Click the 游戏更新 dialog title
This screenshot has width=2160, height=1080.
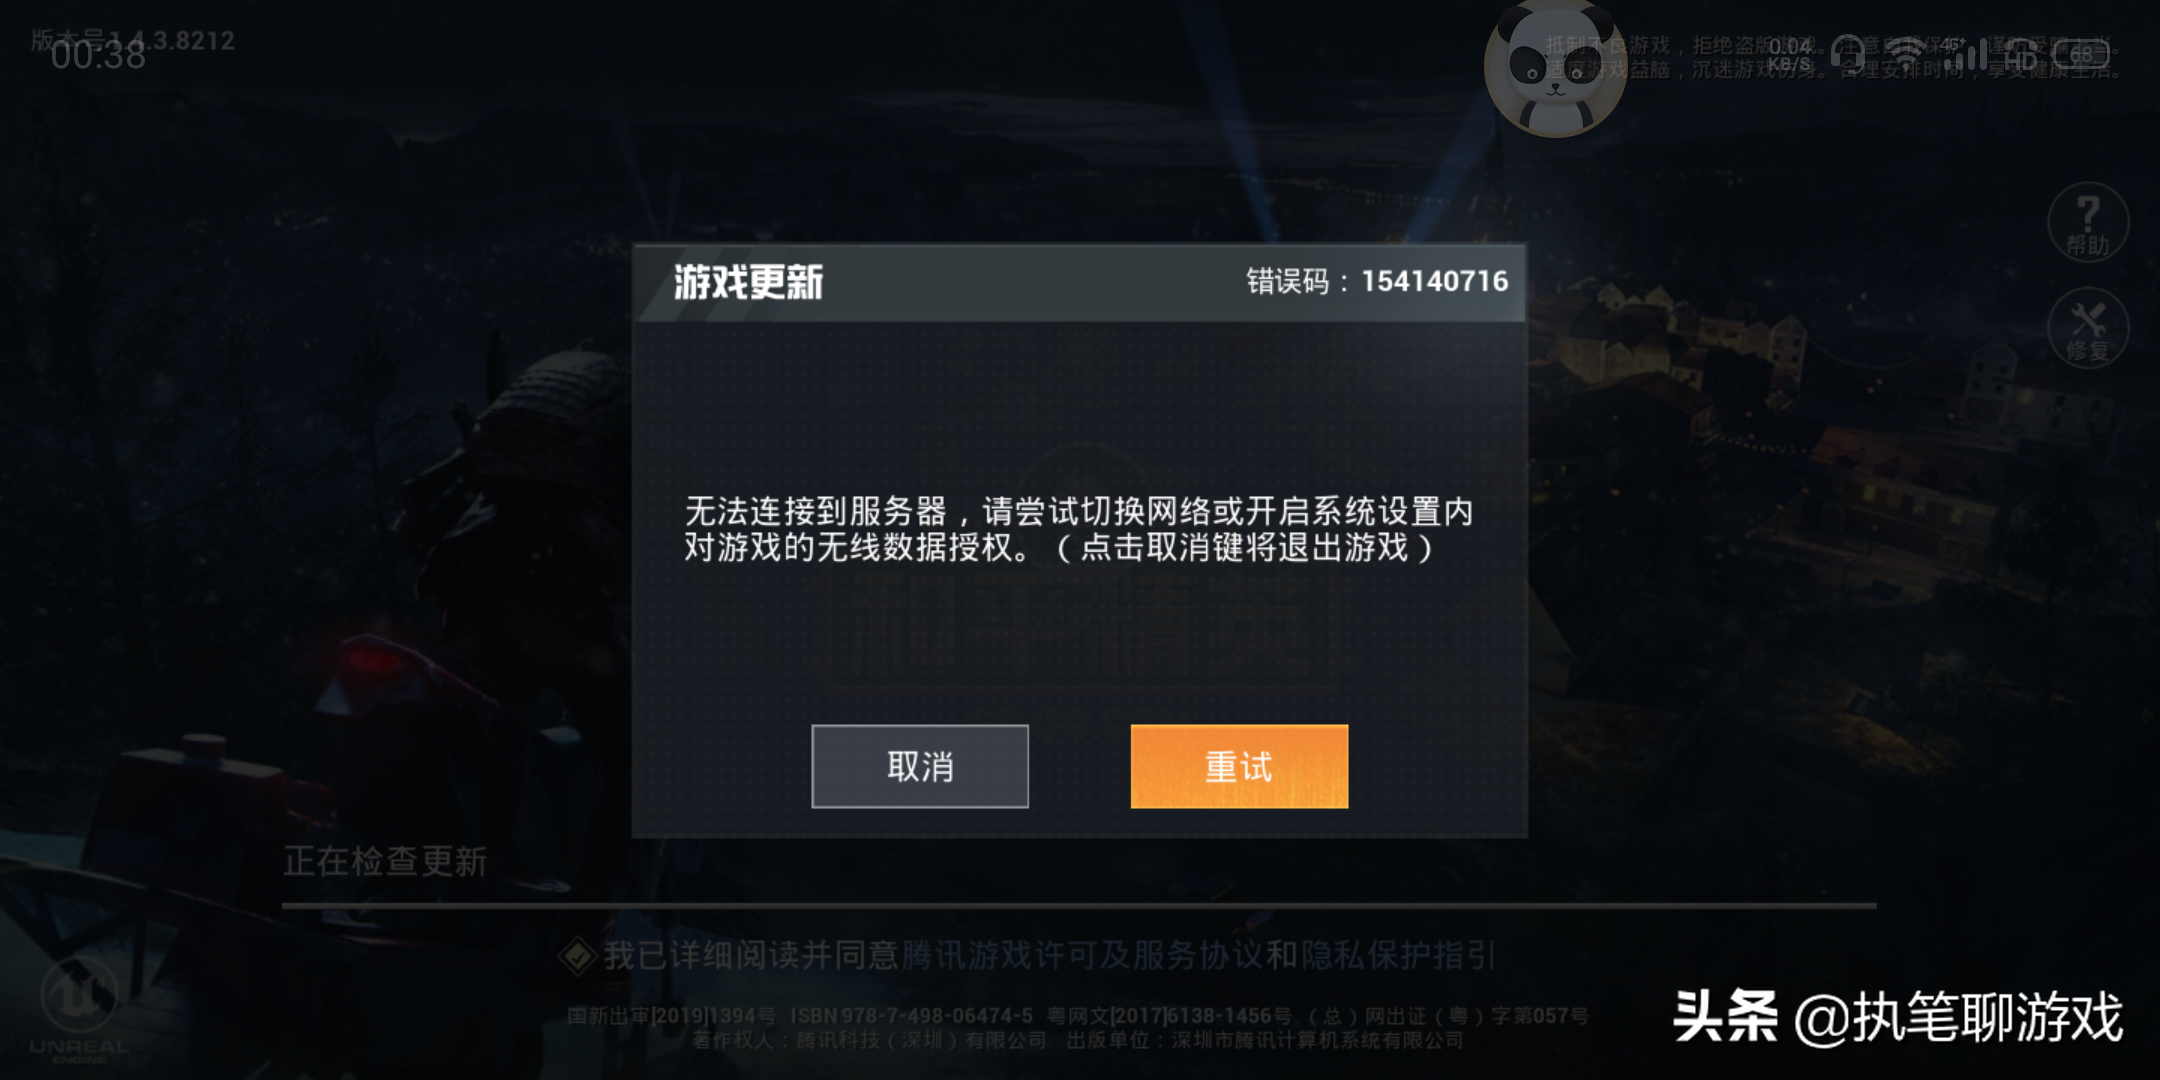(748, 282)
